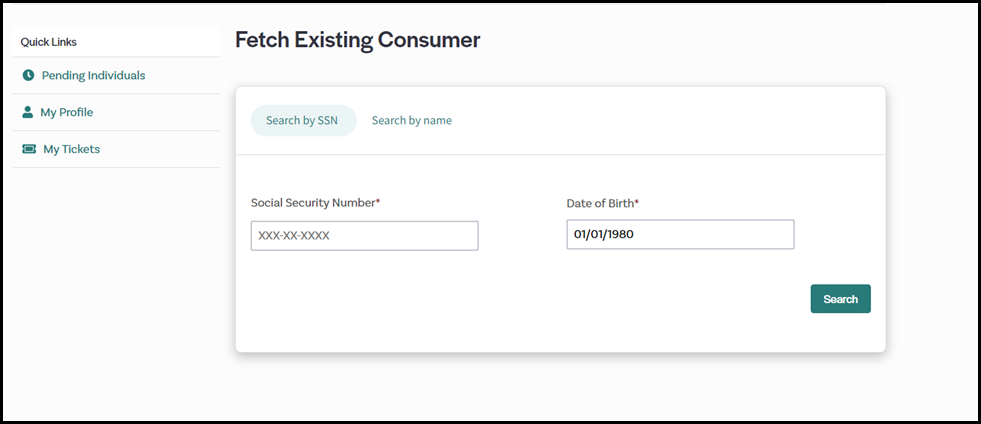
Task: Click the Date of Birth input field
Action: coord(680,235)
